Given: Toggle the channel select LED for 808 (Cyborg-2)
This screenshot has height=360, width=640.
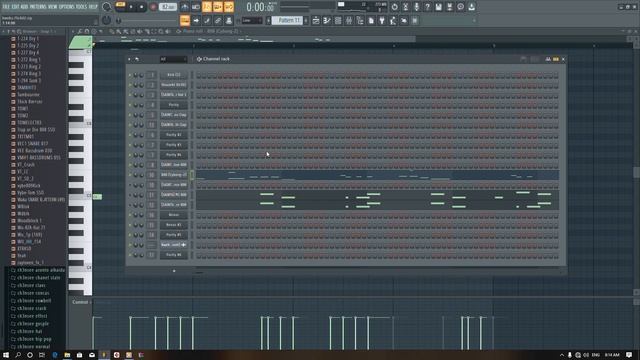Looking at the screenshot, I should (x=192, y=175).
